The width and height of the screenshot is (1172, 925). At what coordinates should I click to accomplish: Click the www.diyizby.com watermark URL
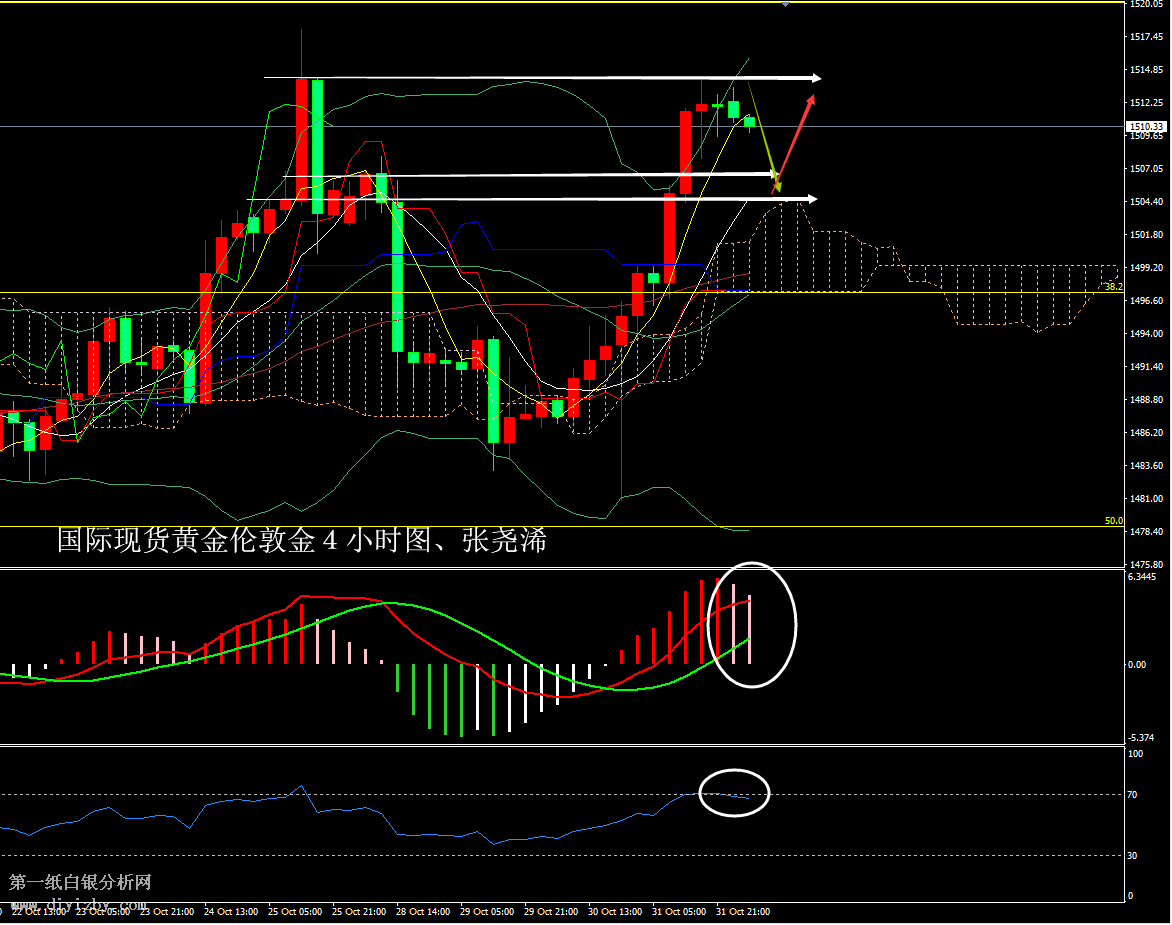(79, 904)
